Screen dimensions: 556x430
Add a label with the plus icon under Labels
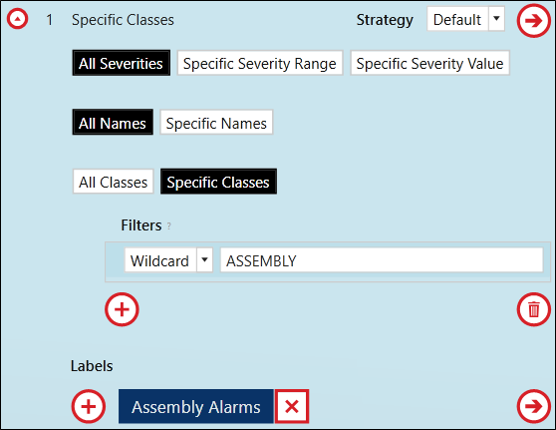(88, 406)
